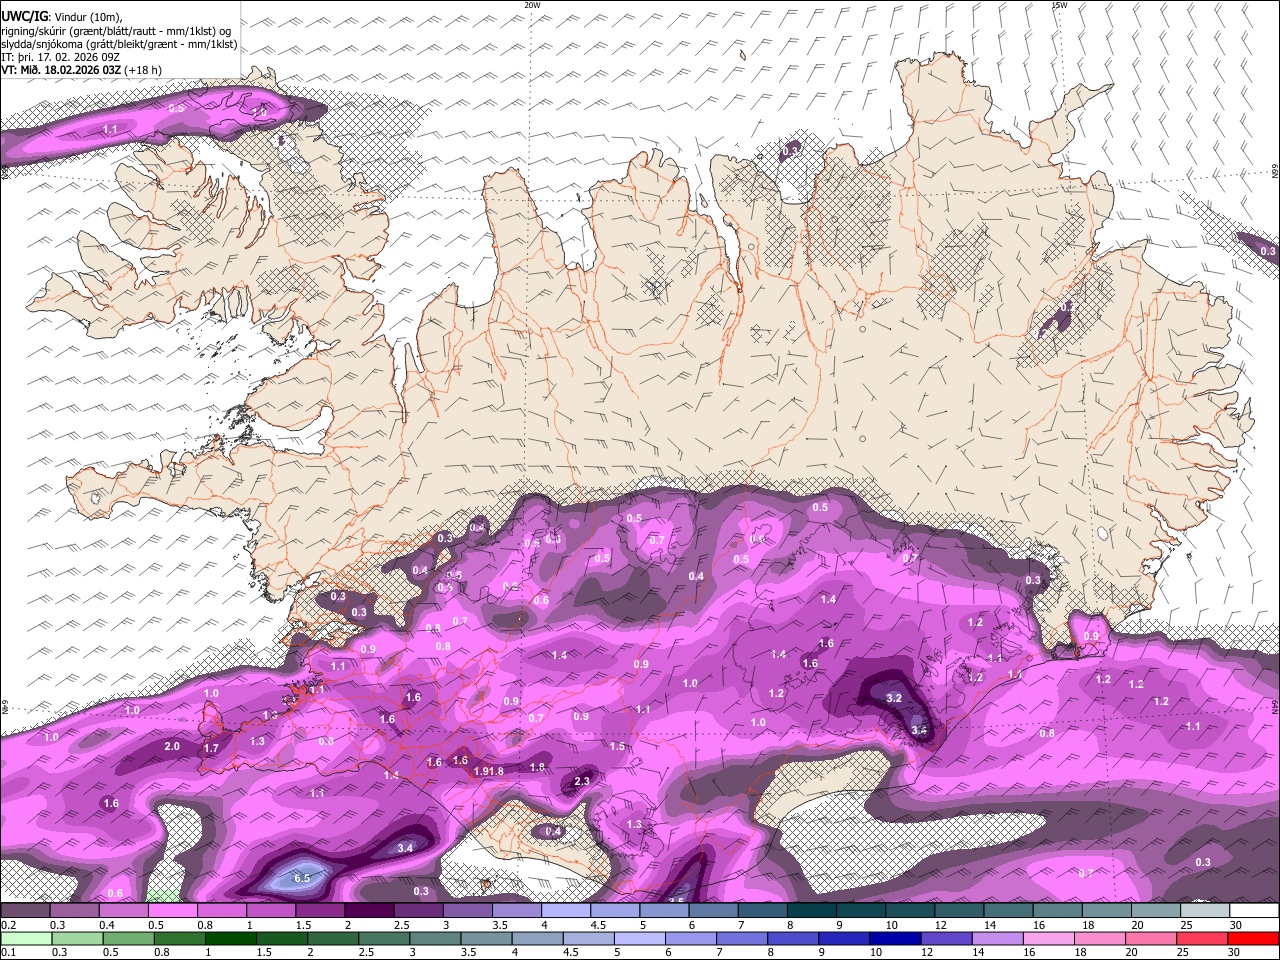Select the slate blue snow swatch between 6 and 7

[714, 911]
